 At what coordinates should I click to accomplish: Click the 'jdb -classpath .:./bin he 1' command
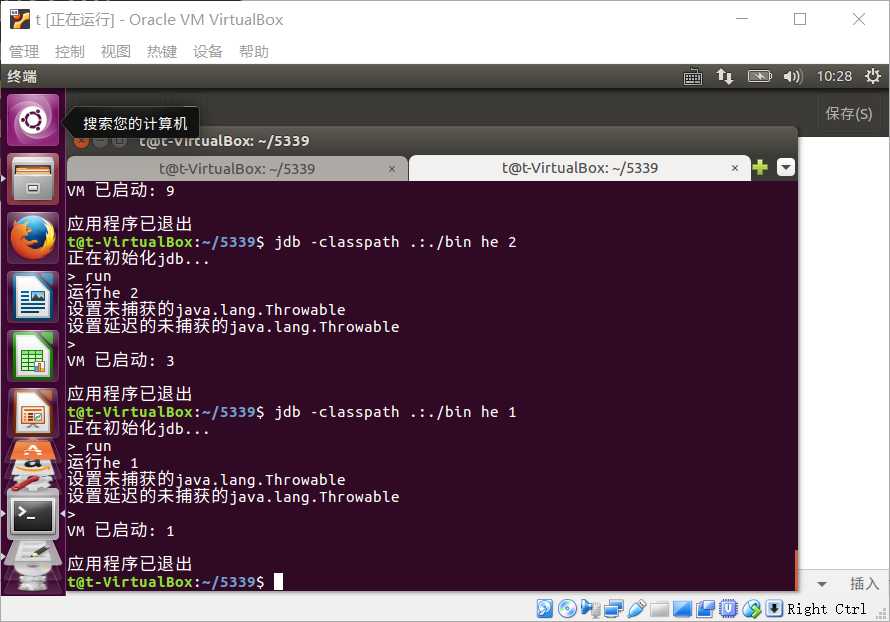pyautogui.click(x=396, y=412)
